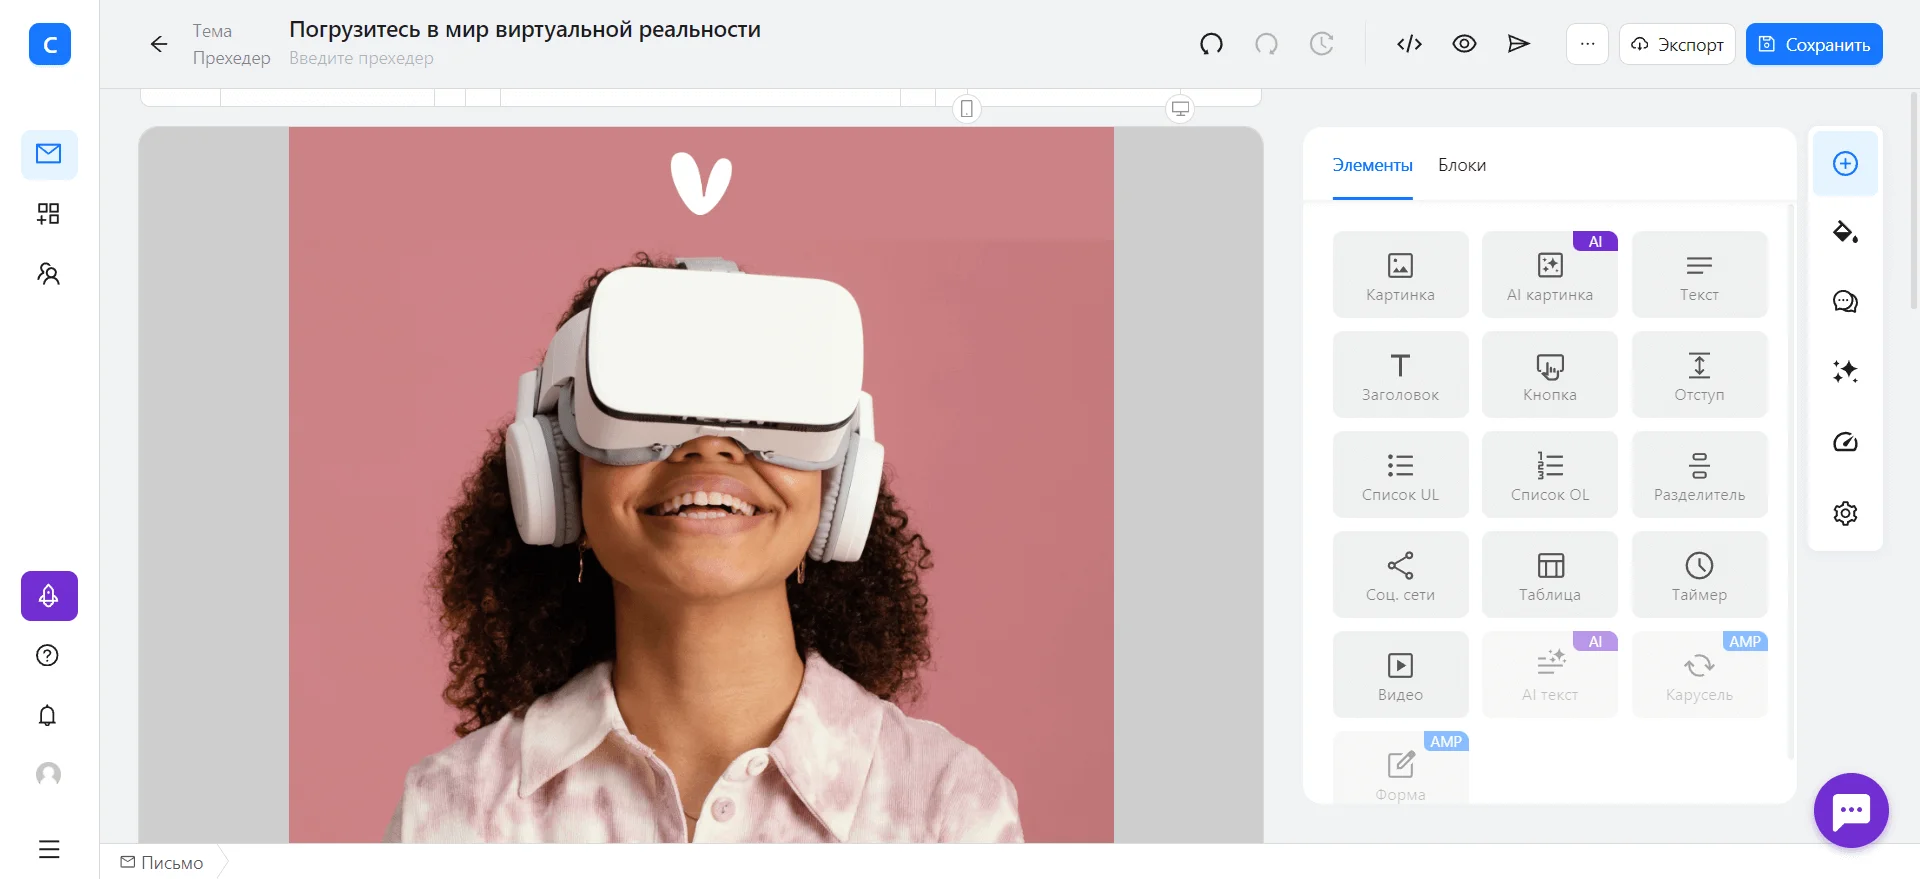This screenshot has width=1920, height=879.
Task: Select the Таймер element
Action: (x=1698, y=575)
